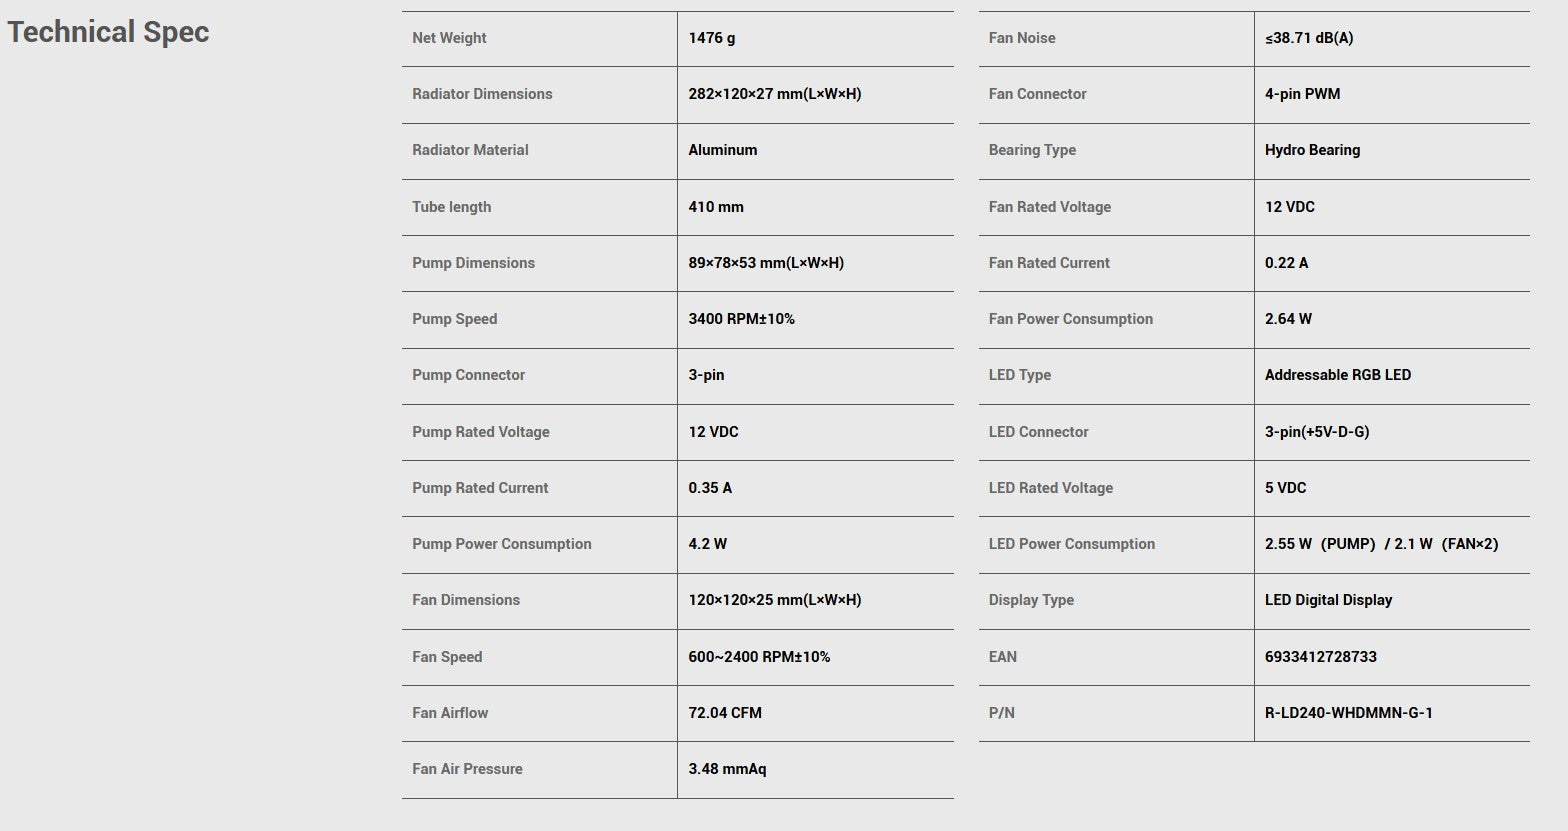Select the Aluminum radiator material value
This screenshot has width=1568, height=831.
click(x=723, y=150)
